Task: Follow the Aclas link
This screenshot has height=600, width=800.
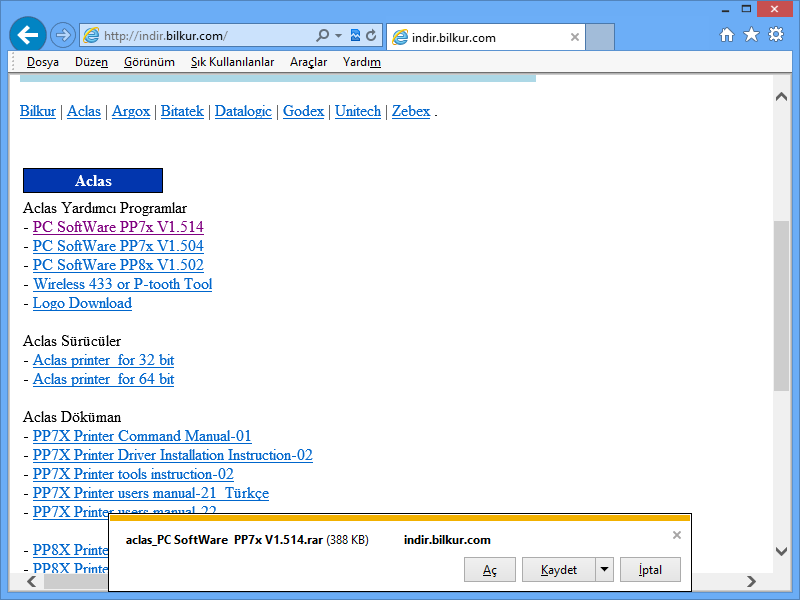Action: click(84, 111)
